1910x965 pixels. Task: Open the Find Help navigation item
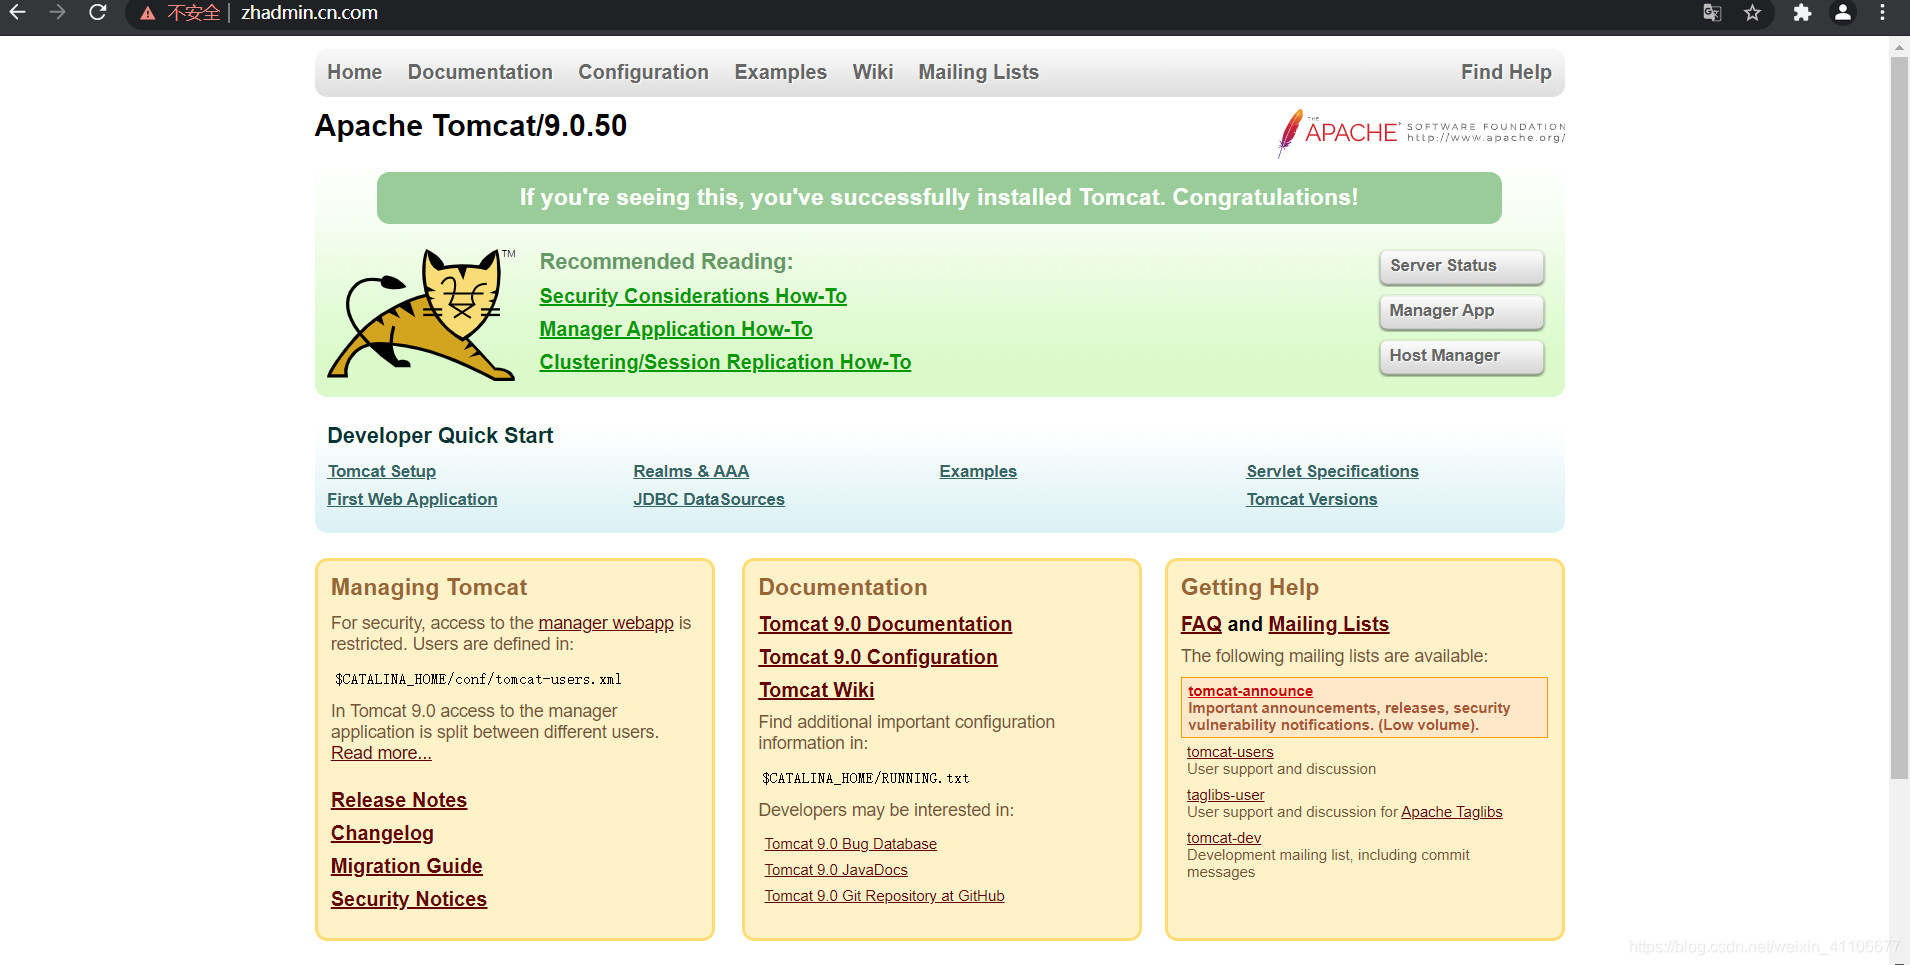pos(1506,72)
